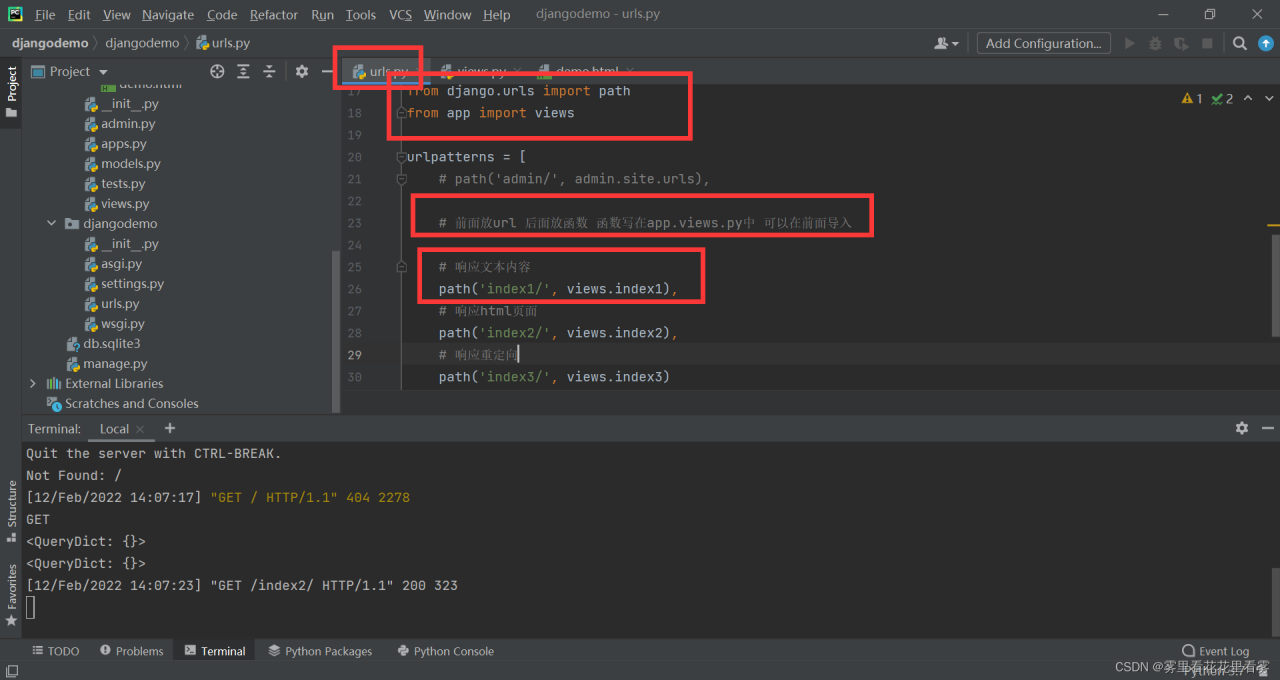Viewport: 1280px width, 680px height.
Task: Click the Run play icon
Action: click(x=1130, y=43)
